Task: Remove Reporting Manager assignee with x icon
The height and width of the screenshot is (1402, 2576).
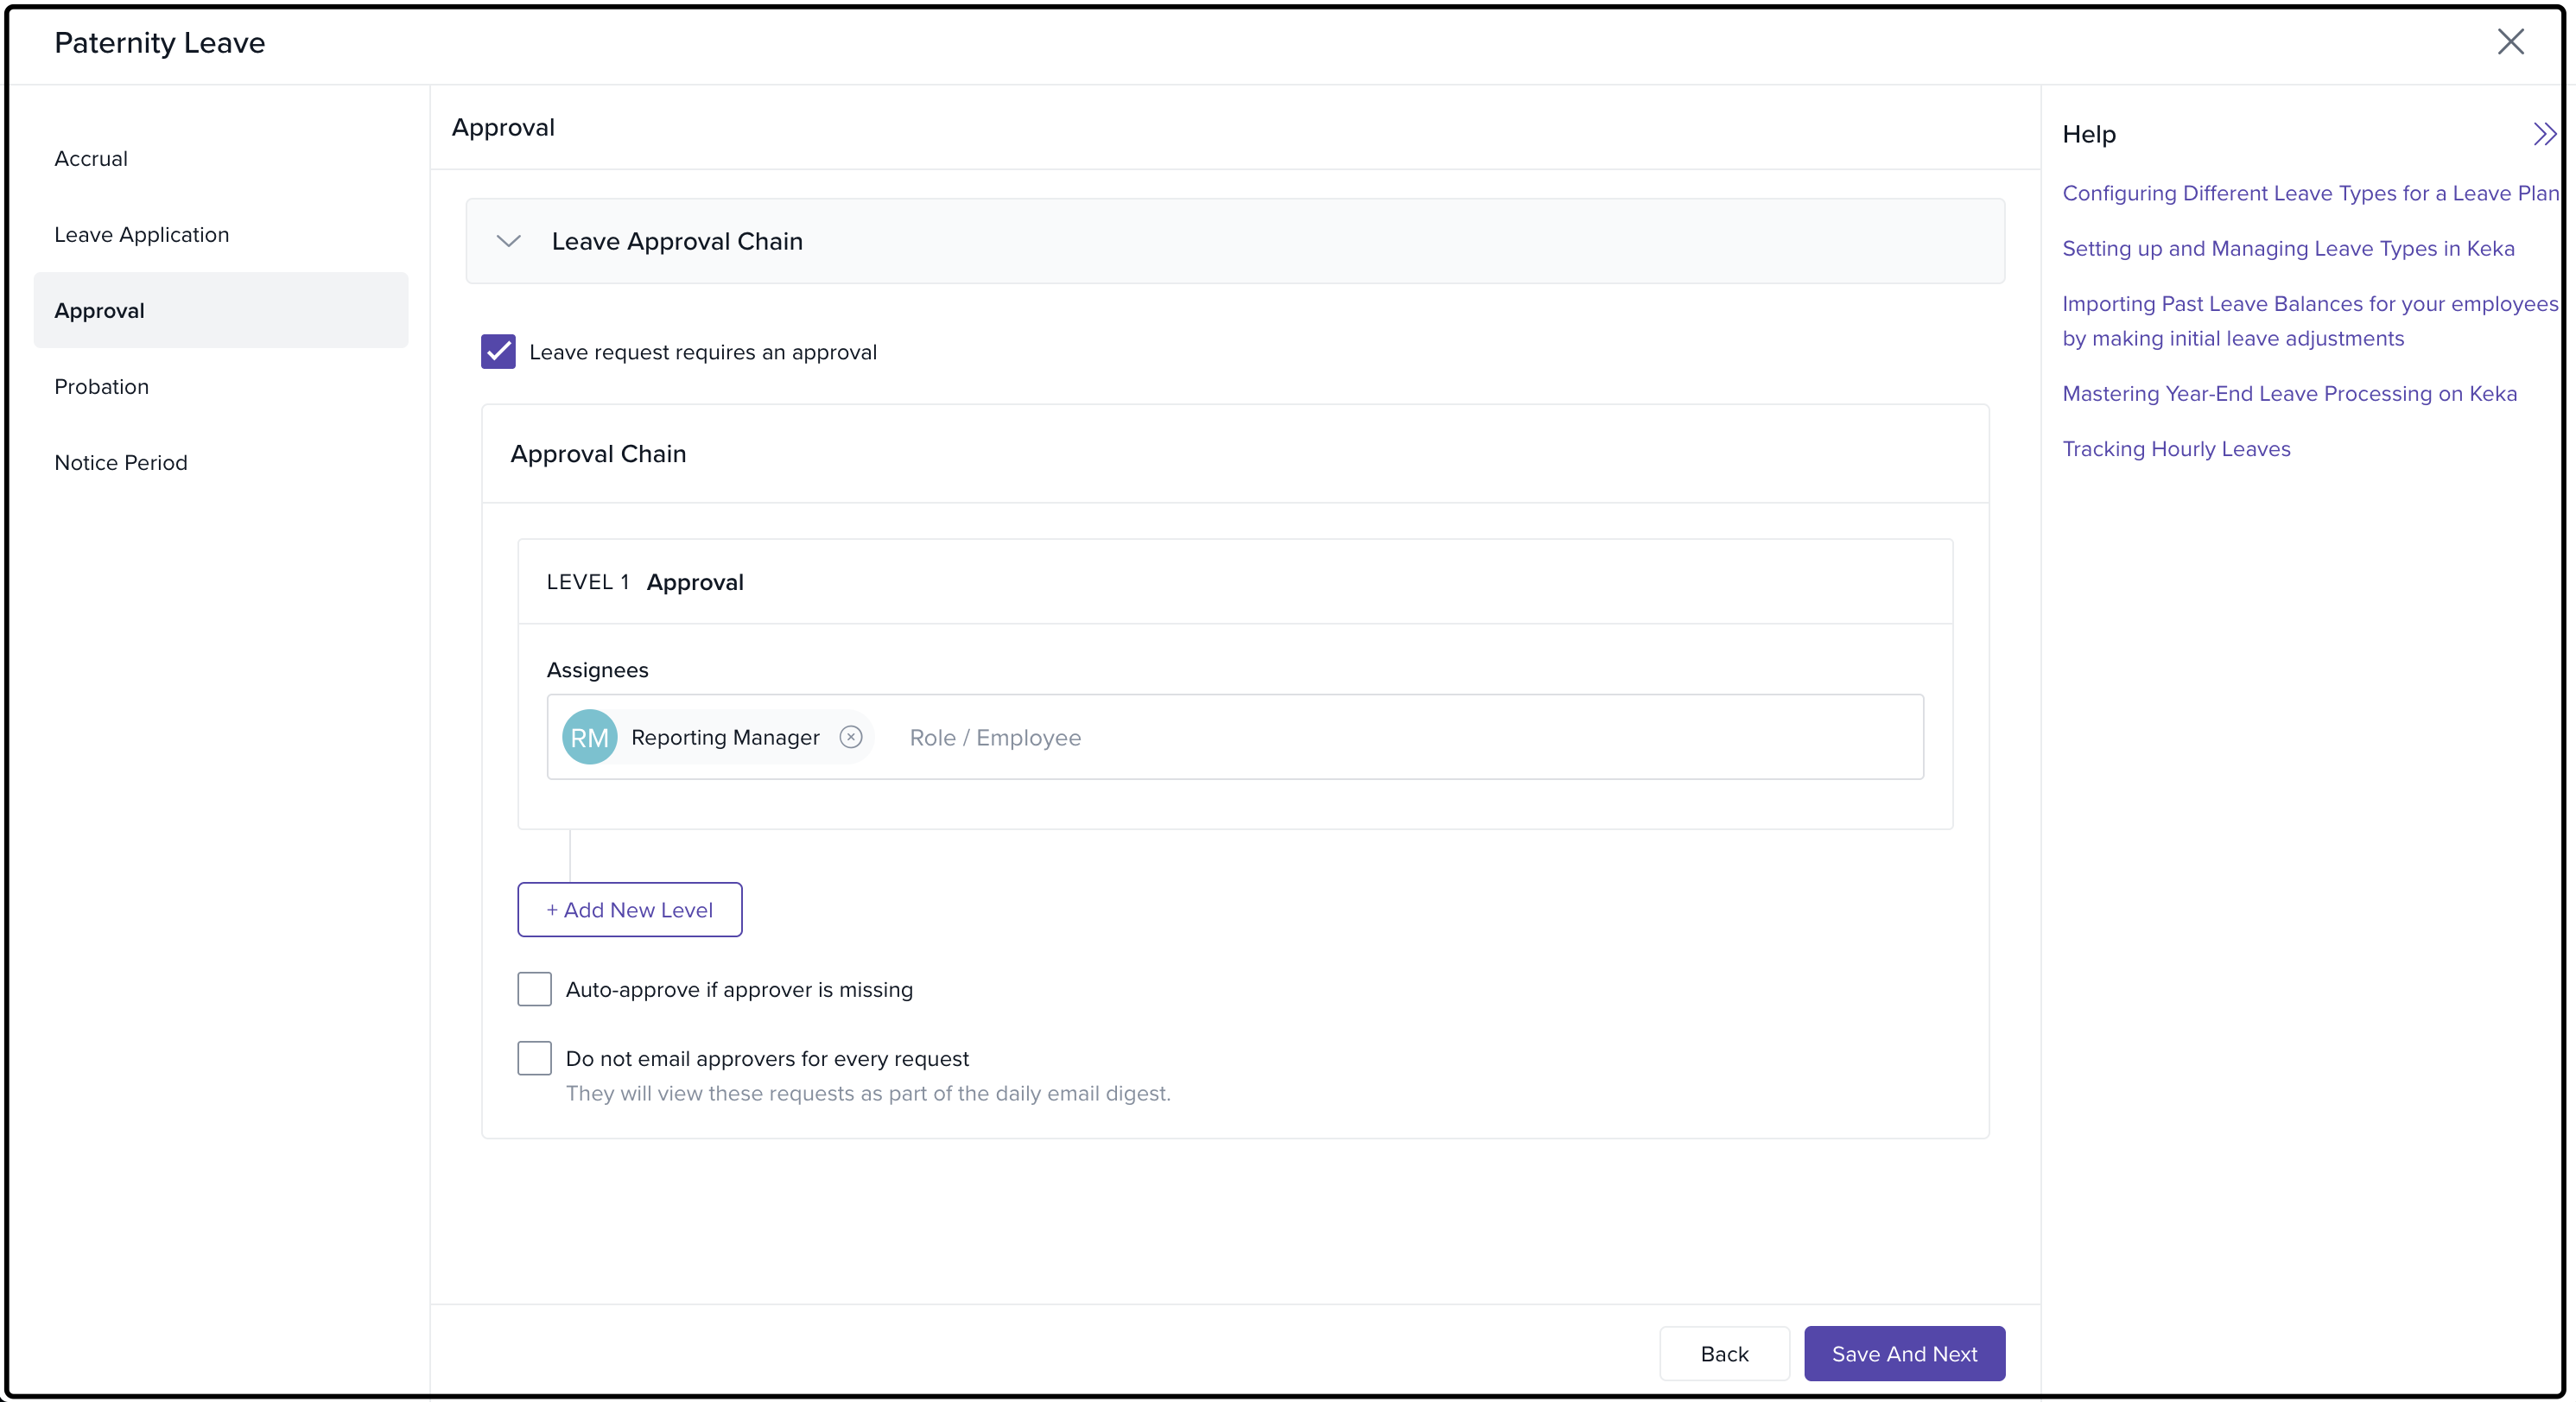Action: pos(850,737)
